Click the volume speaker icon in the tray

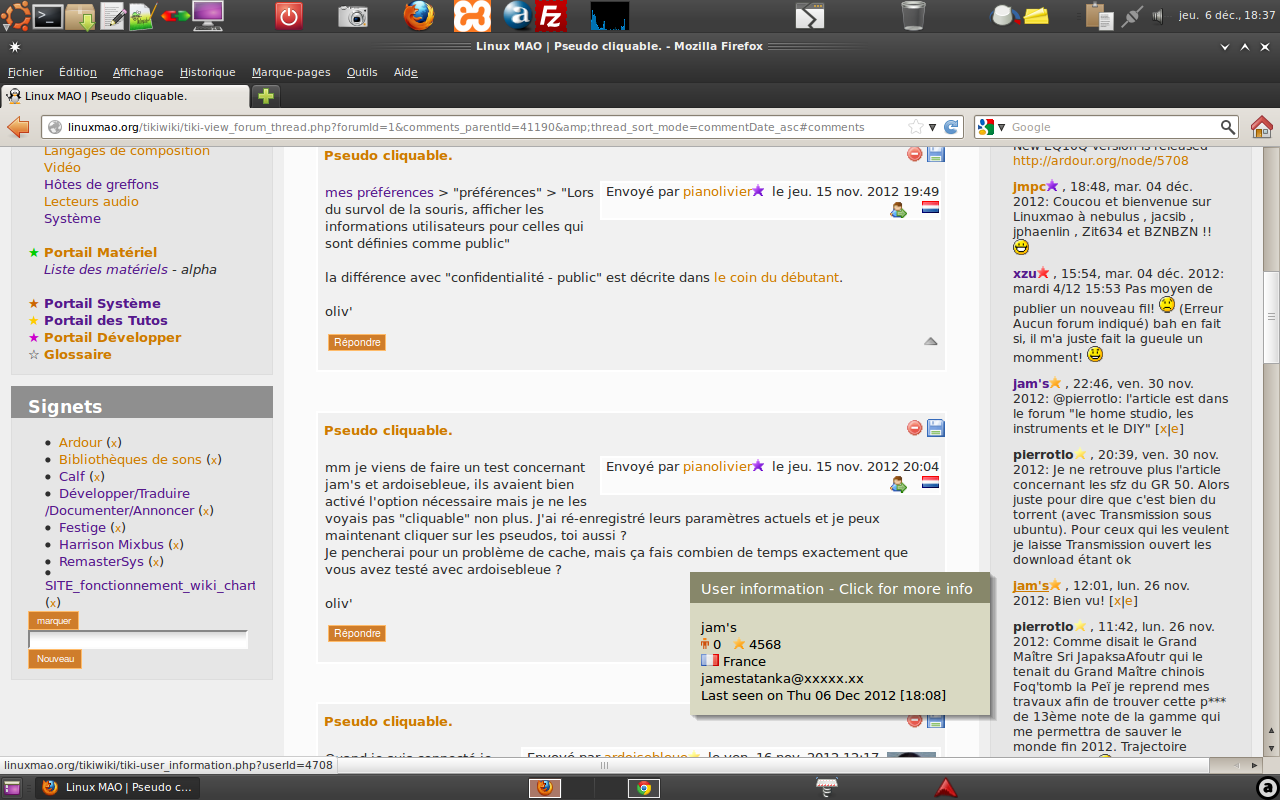[x=1158, y=16]
